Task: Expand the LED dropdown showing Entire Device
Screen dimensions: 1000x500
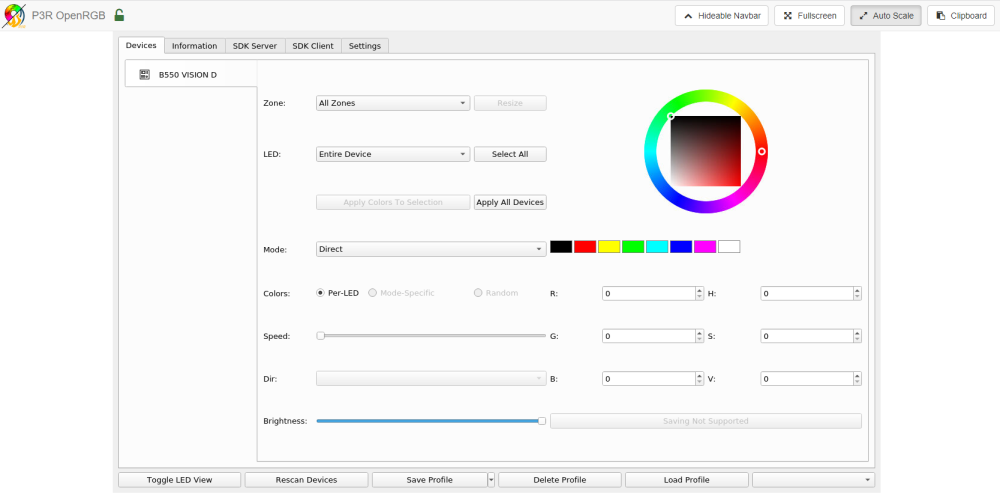Action: 393,154
